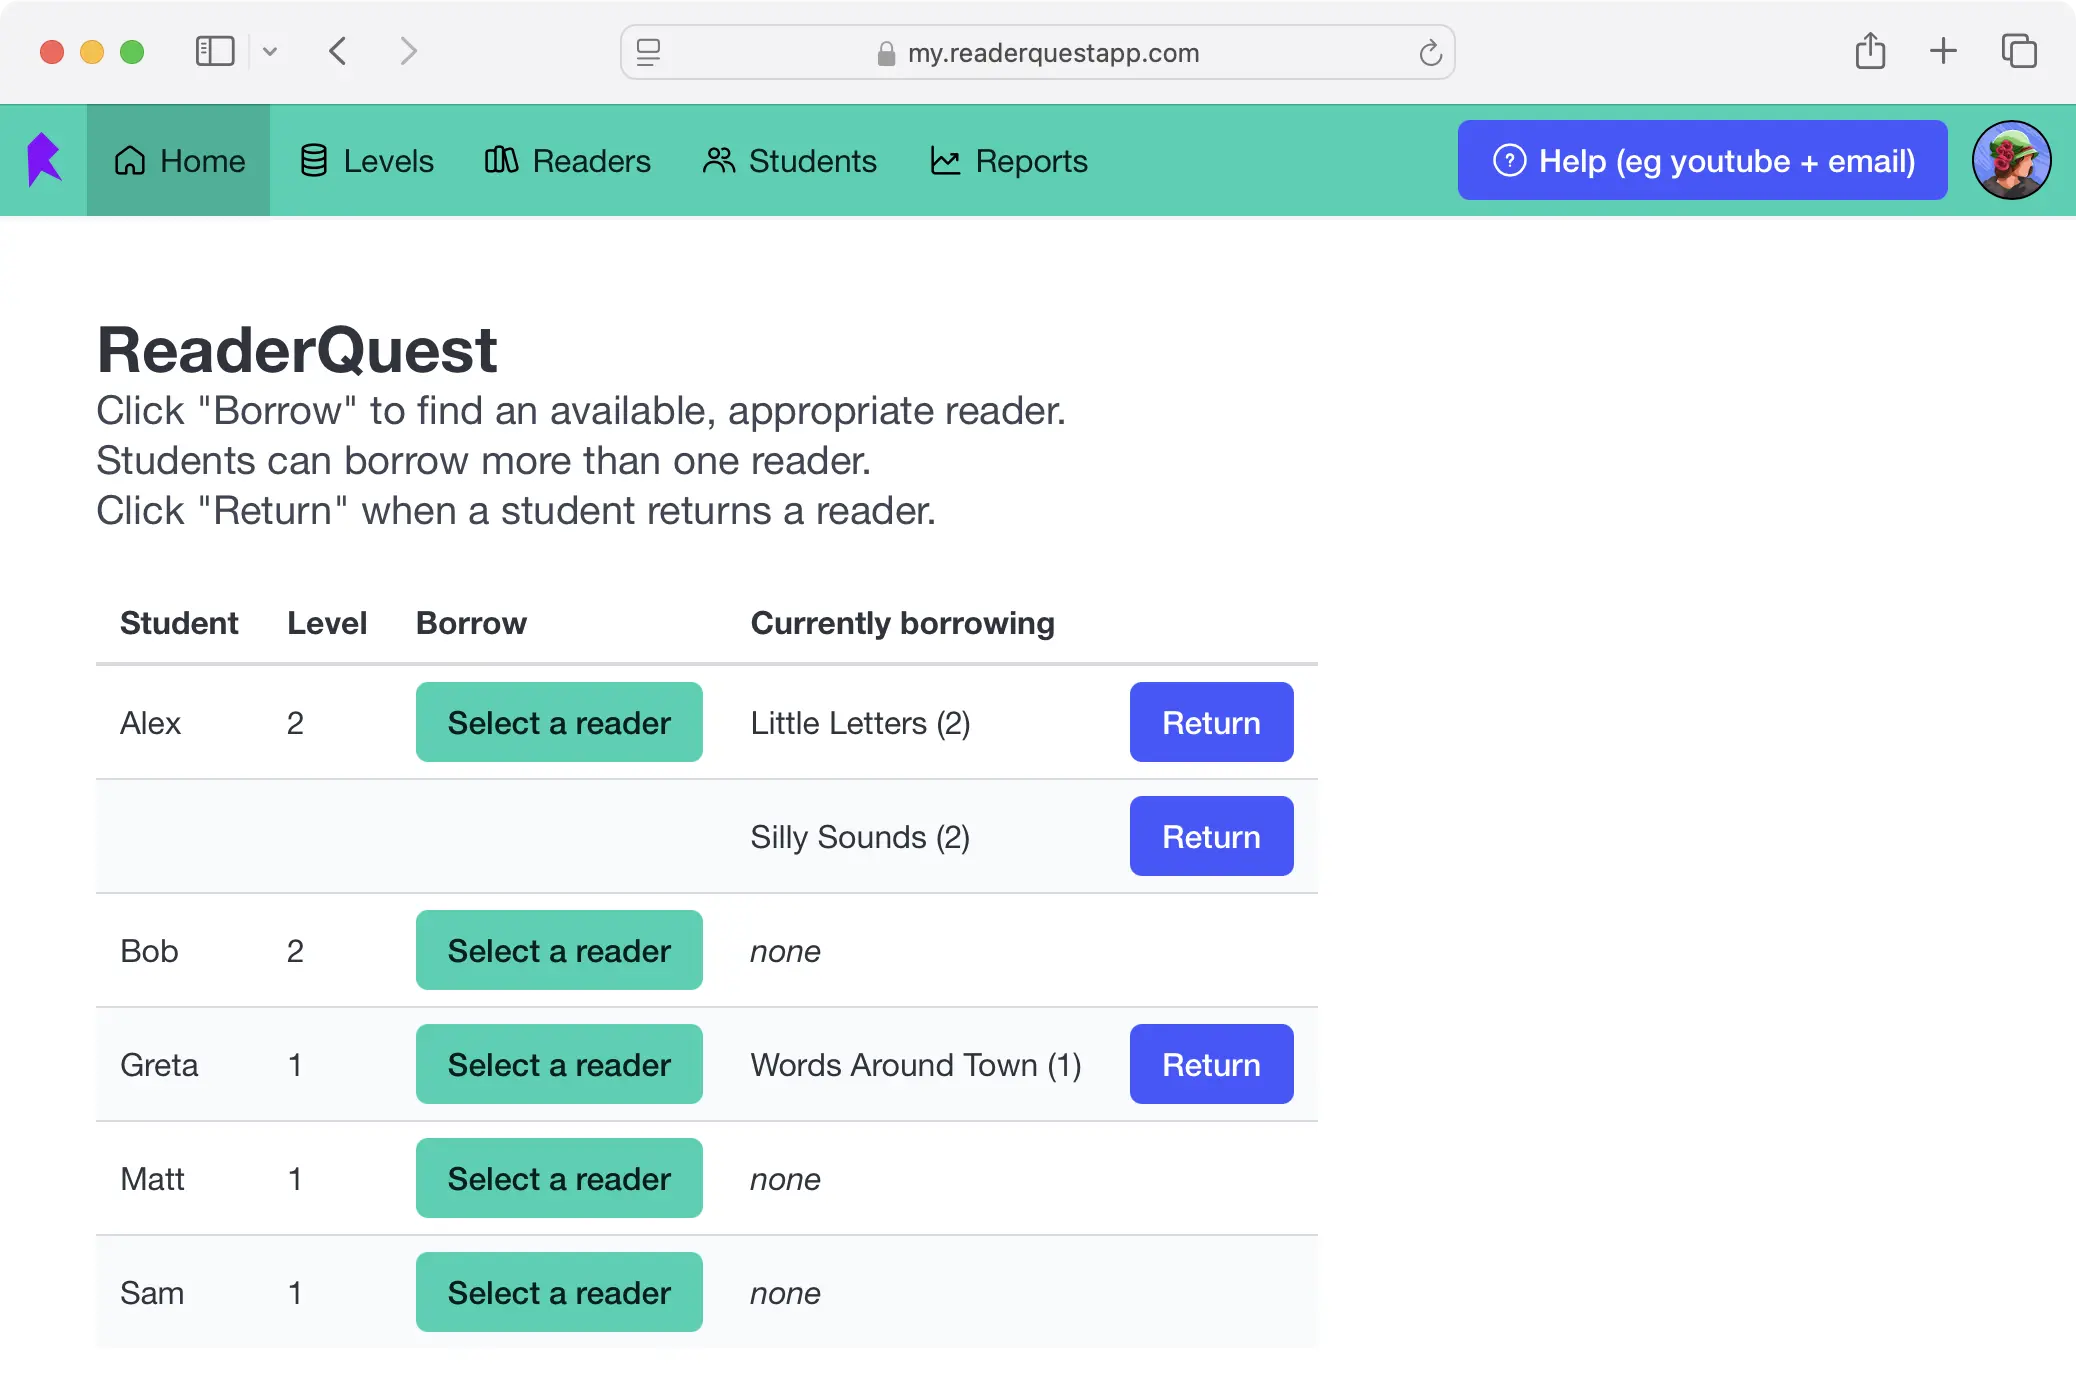2076x1400 pixels.
Task: Select a reader for Alex
Action: click(559, 722)
